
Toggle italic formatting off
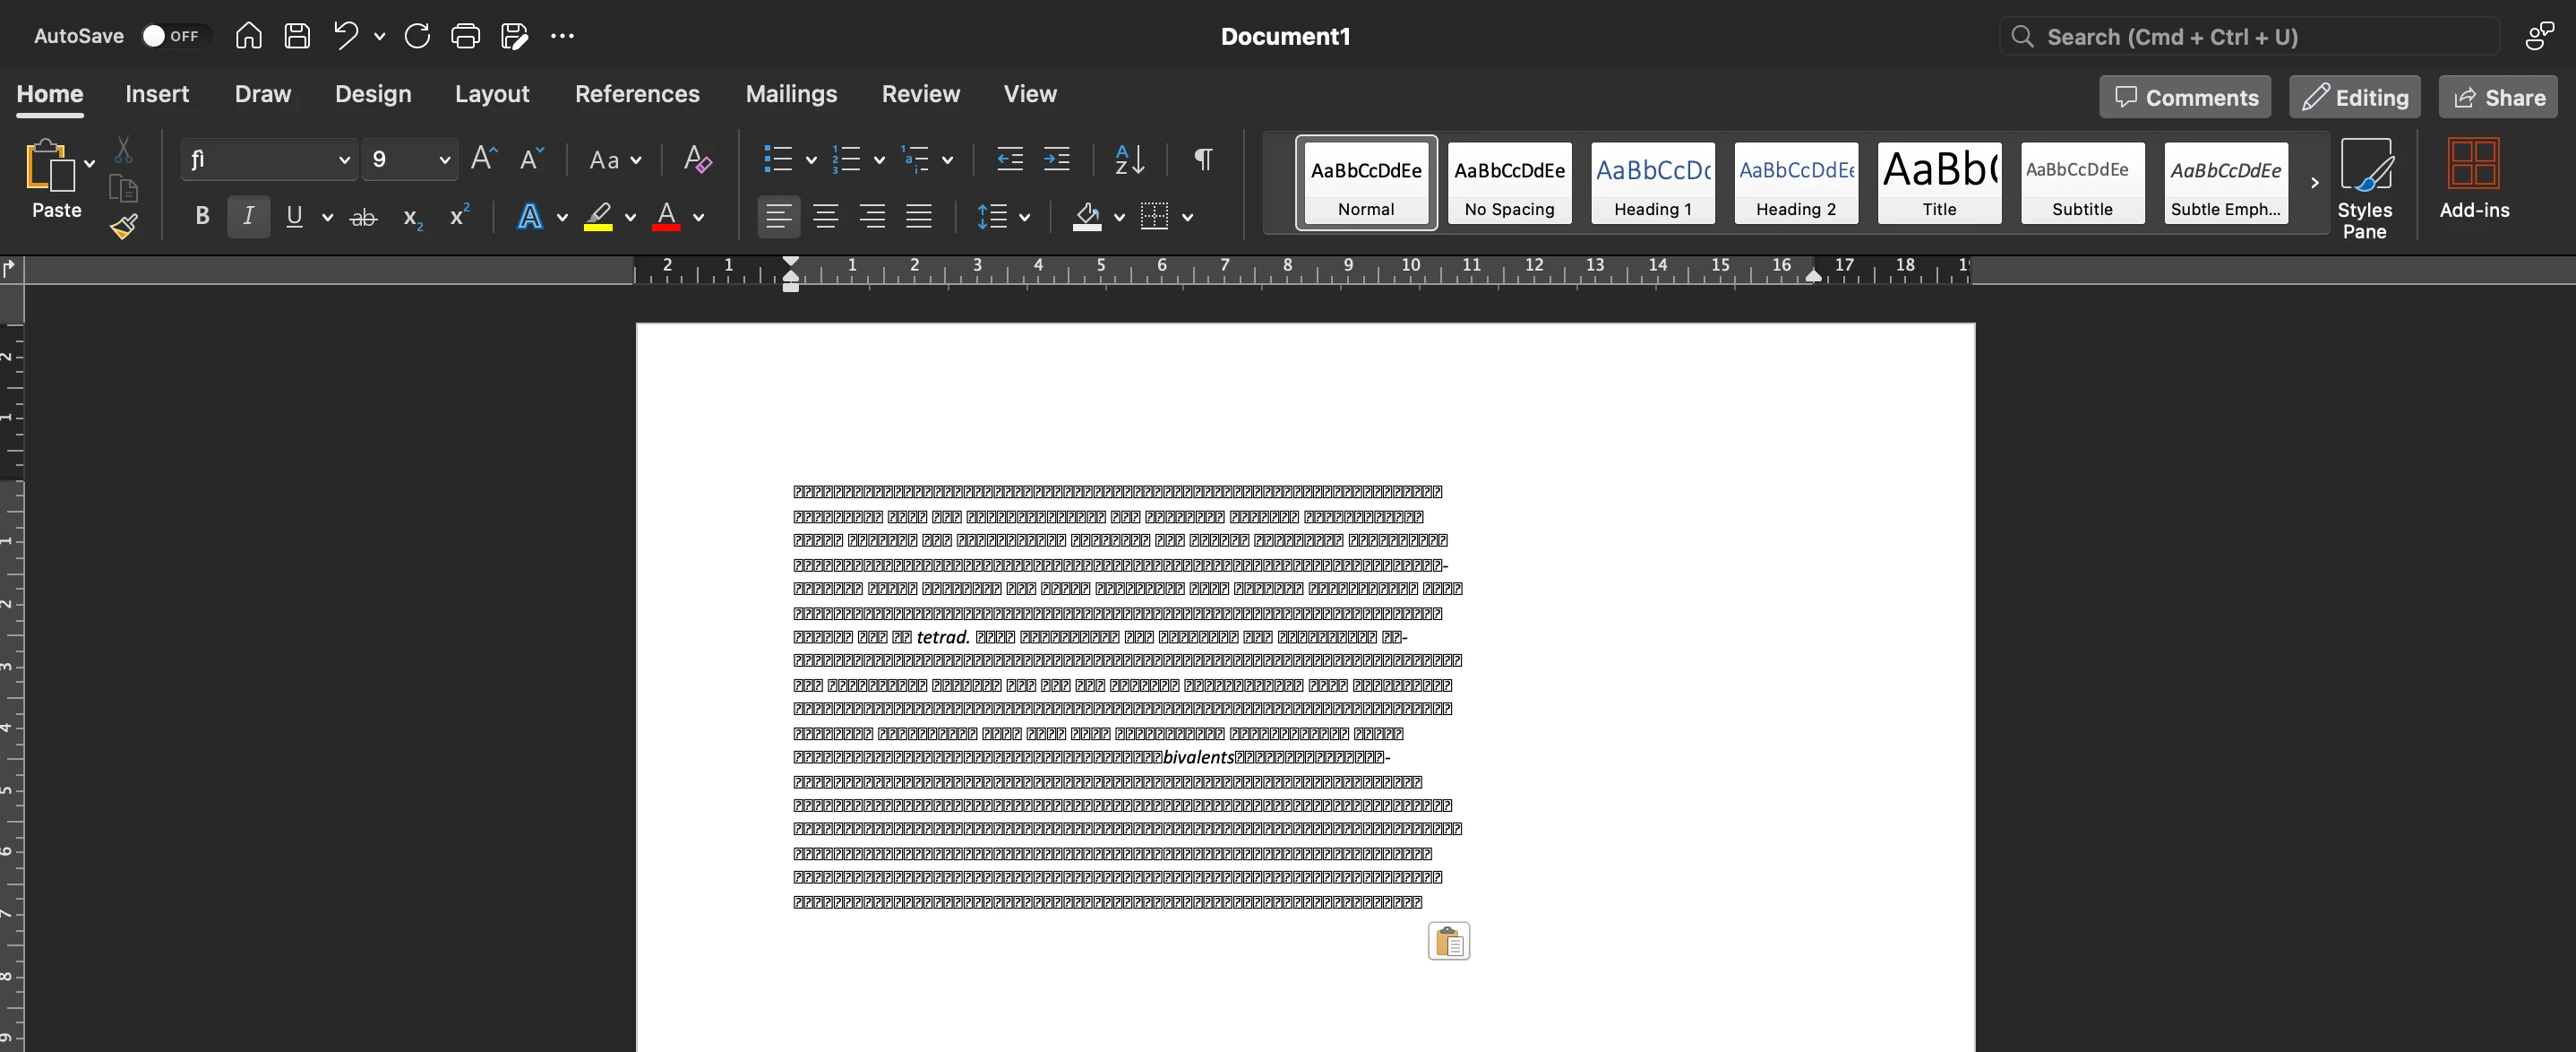pos(248,217)
